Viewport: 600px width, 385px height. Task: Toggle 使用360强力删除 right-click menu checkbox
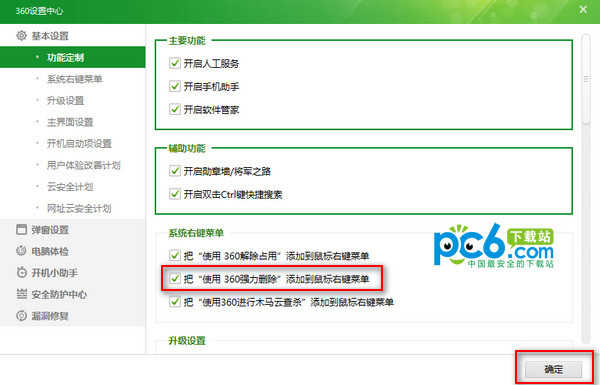(175, 279)
